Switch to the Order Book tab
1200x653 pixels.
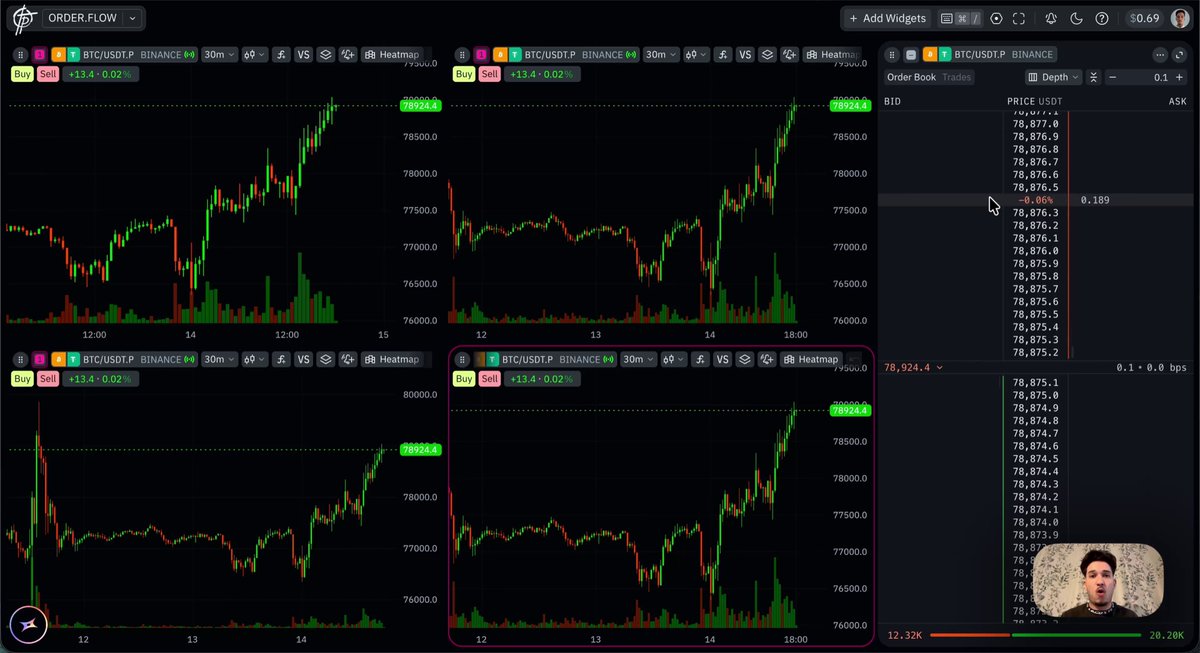(911, 77)
